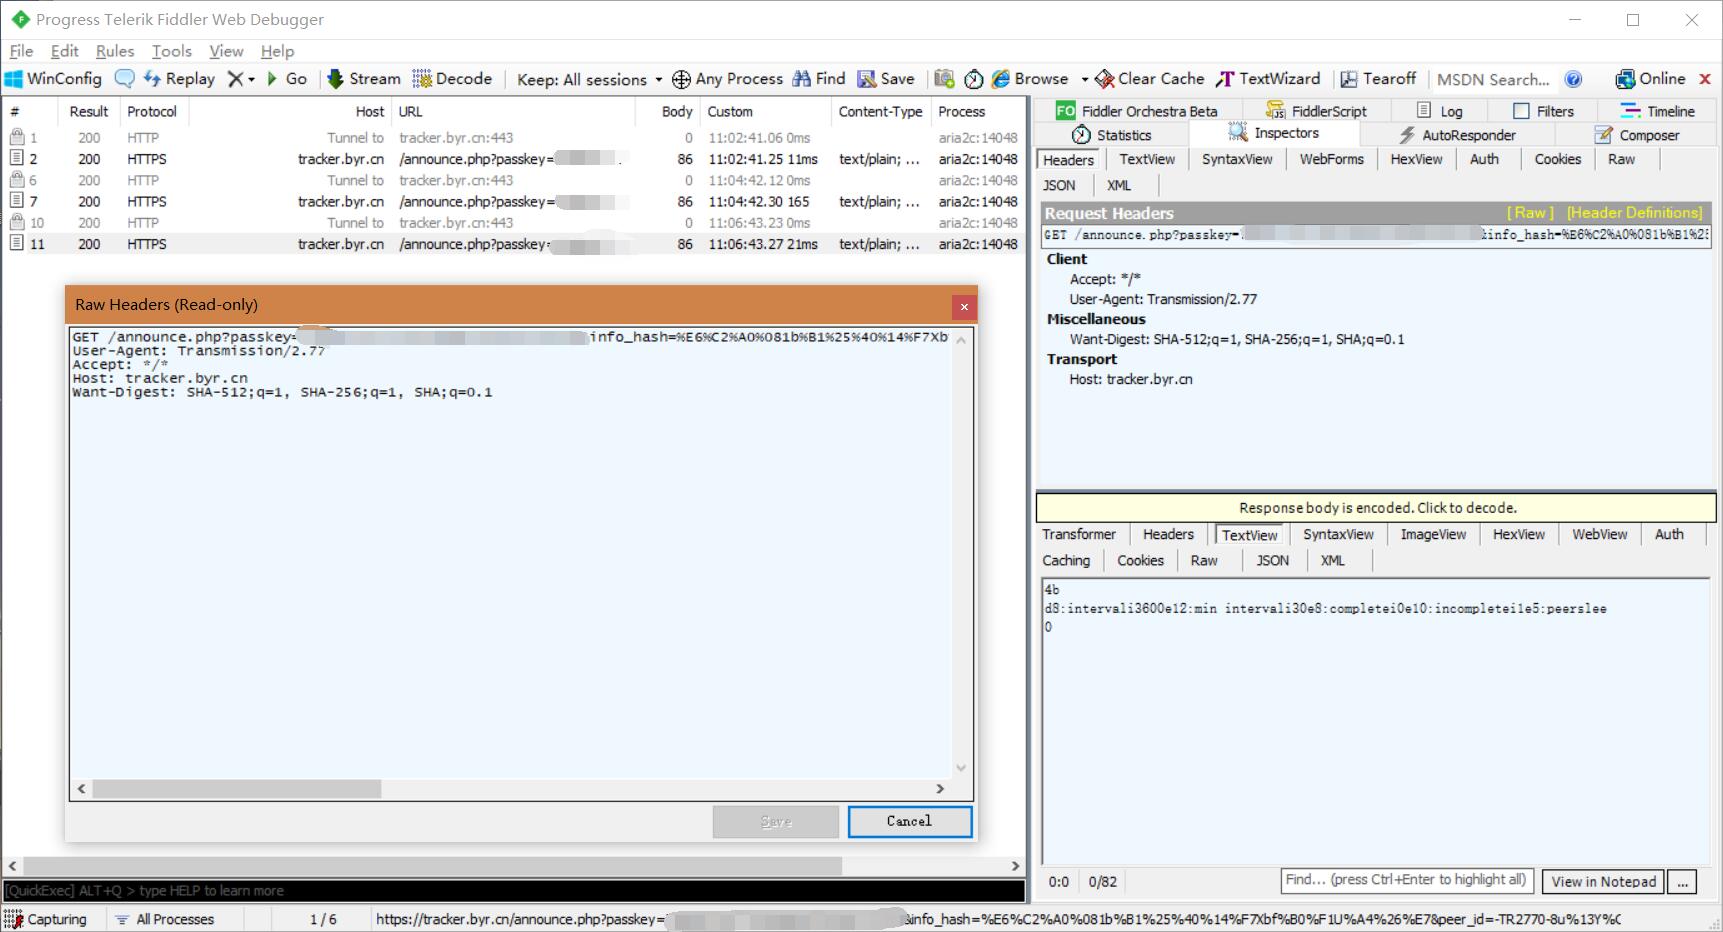This screenshot has width=1723, height=932.
Task: Select the request Cookies inspector tab
Action: [1558, 159]
